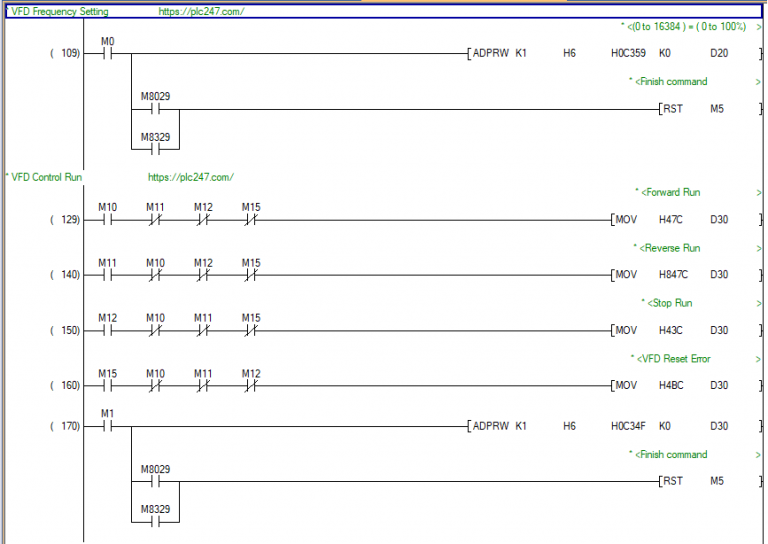Select the M15 normally-closed contact in rung 129
Image resolution: width=768 pixels, height=544 pixels.
point(251,220)
